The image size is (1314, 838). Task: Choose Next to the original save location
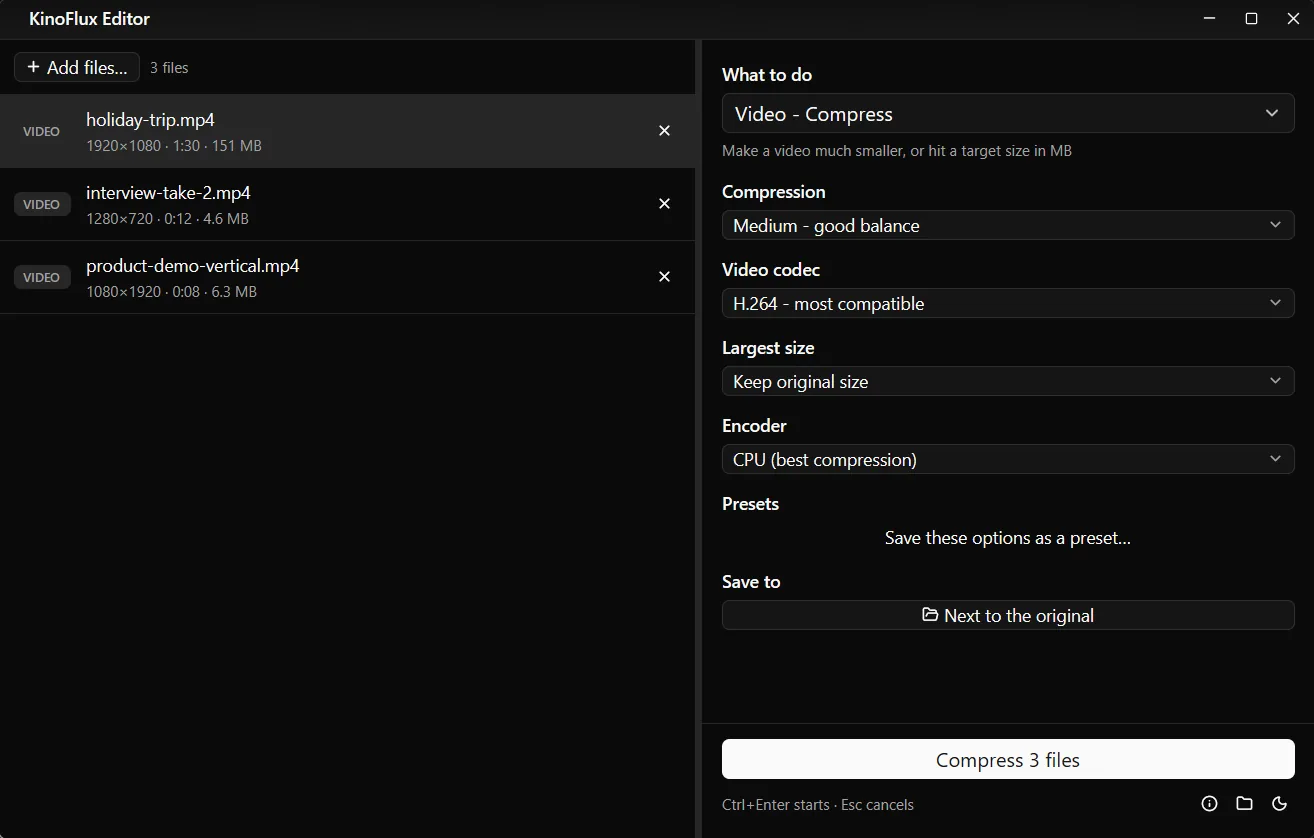click(x=1008, y=615)
